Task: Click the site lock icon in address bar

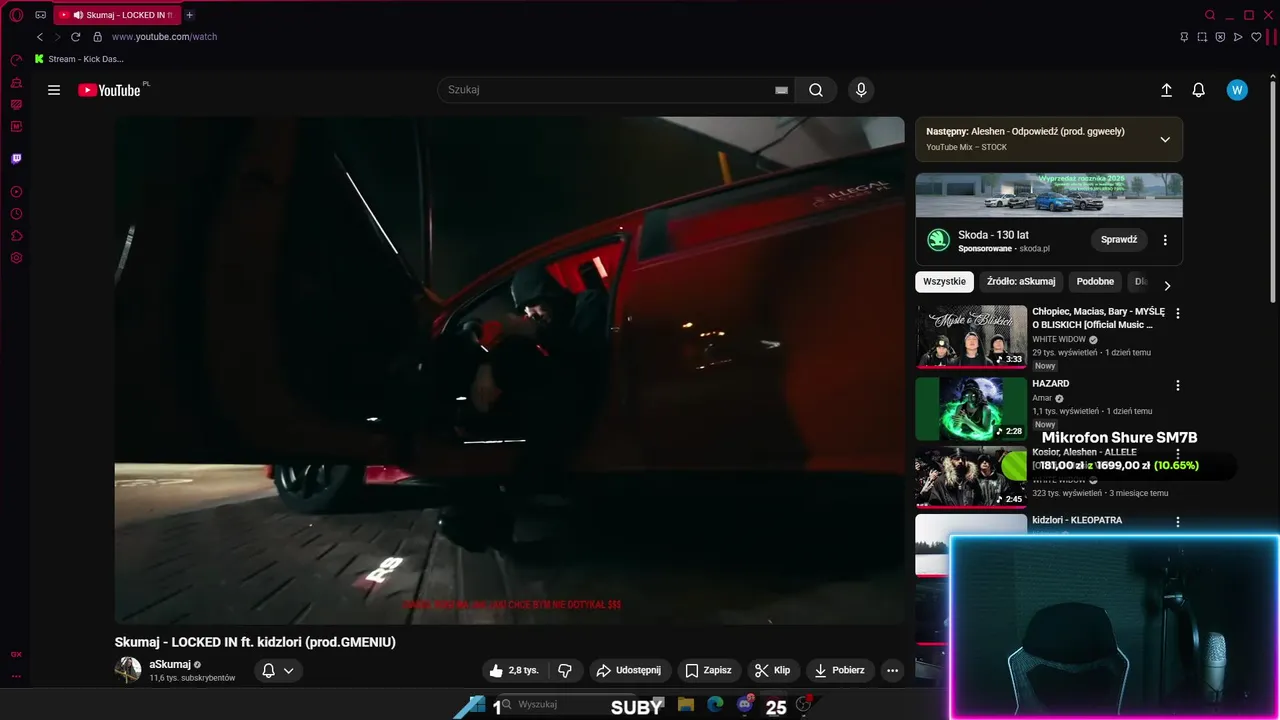Action: click(97, 37)
